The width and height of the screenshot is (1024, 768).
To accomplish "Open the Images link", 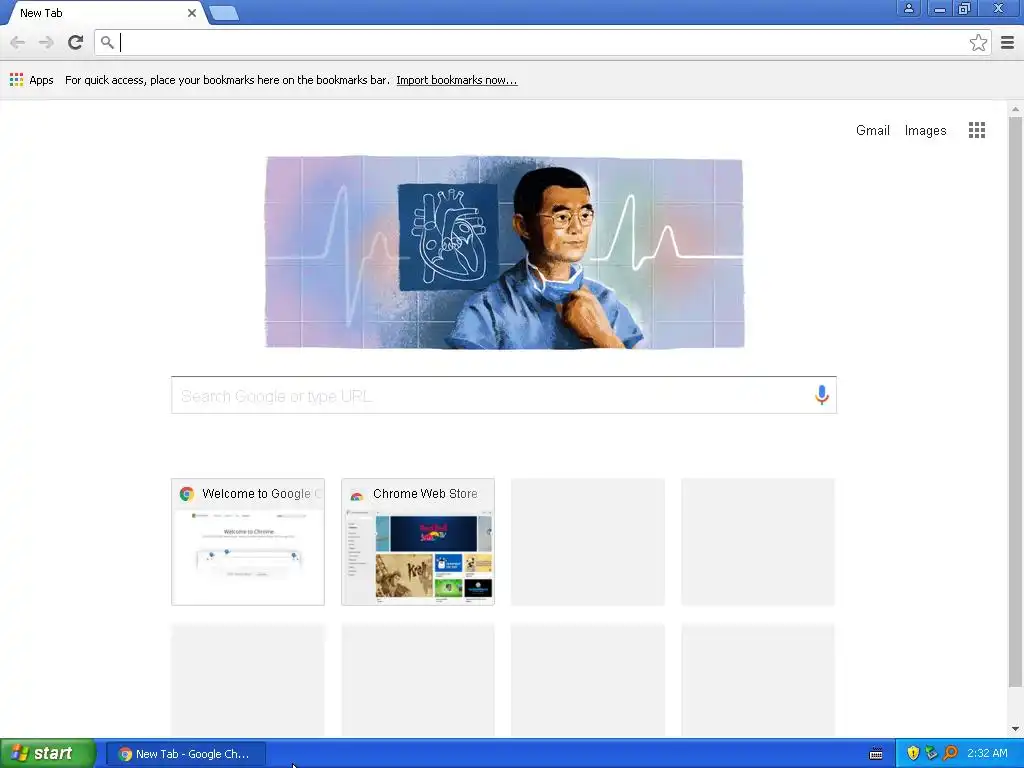I will tap(925, 131).
